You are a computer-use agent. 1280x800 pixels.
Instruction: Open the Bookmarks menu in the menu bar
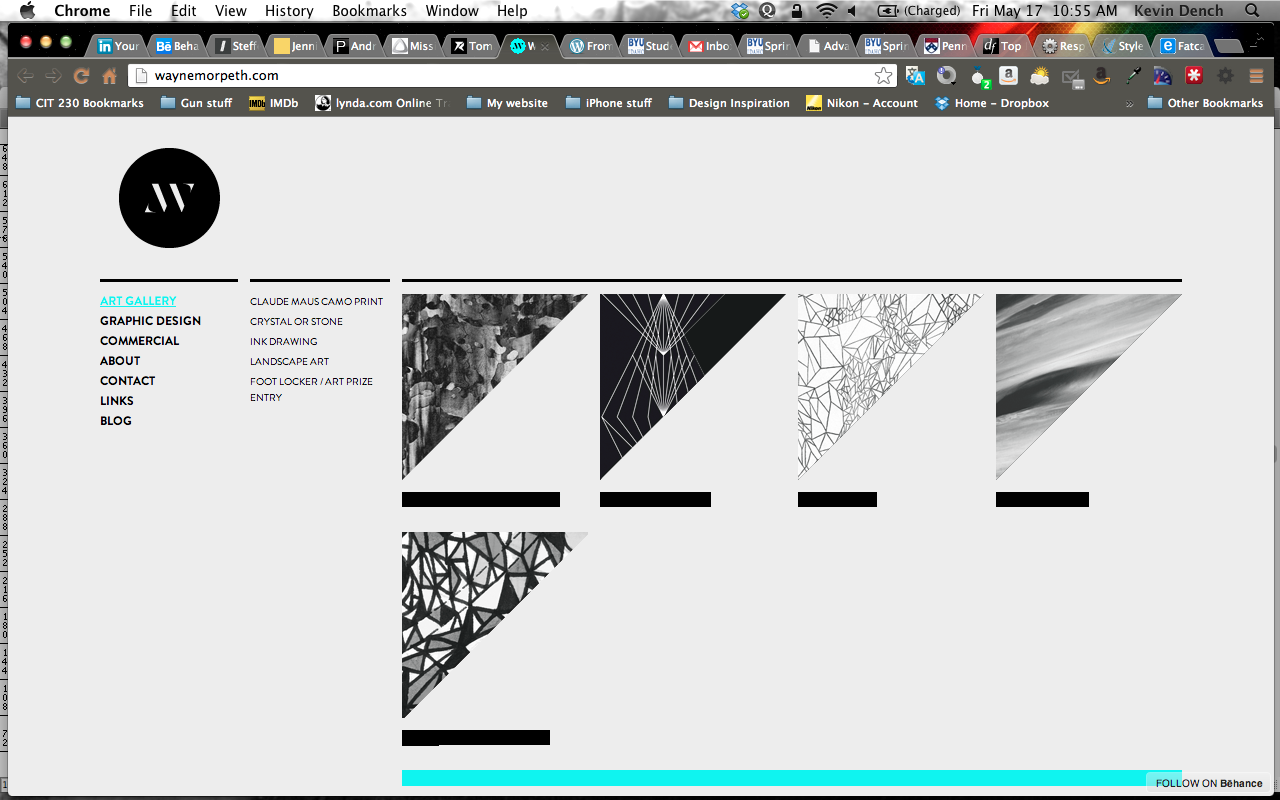point(369,11)
